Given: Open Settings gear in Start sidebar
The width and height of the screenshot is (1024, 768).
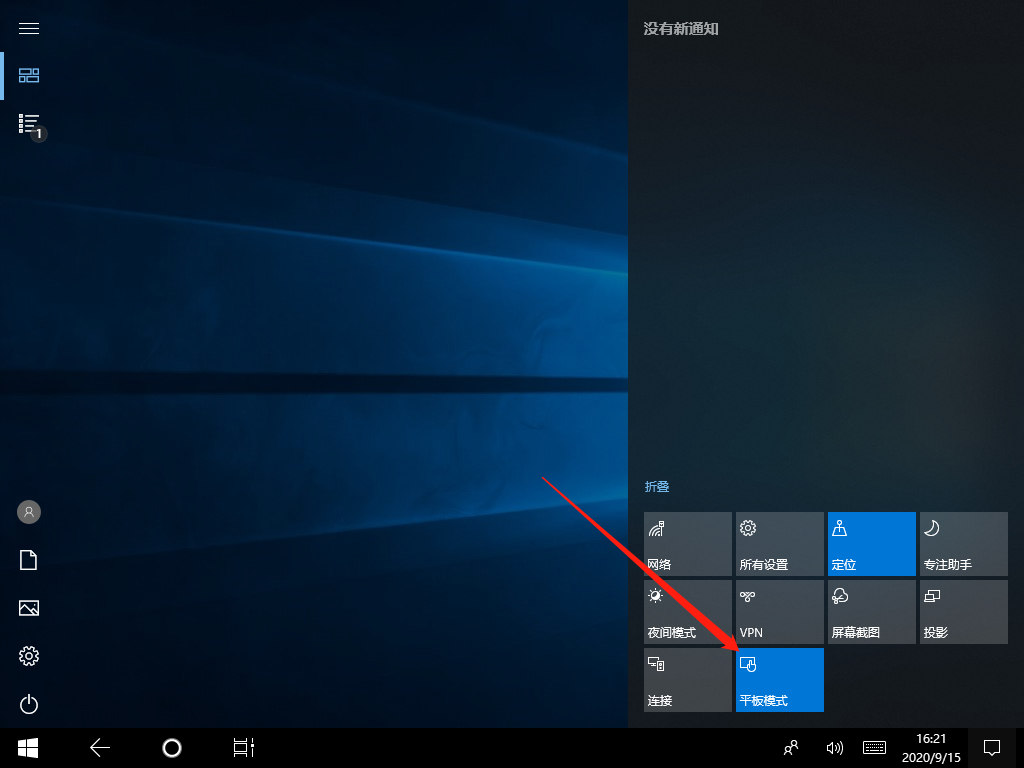Looking at the screenshot, I should [x=29, y=656].
